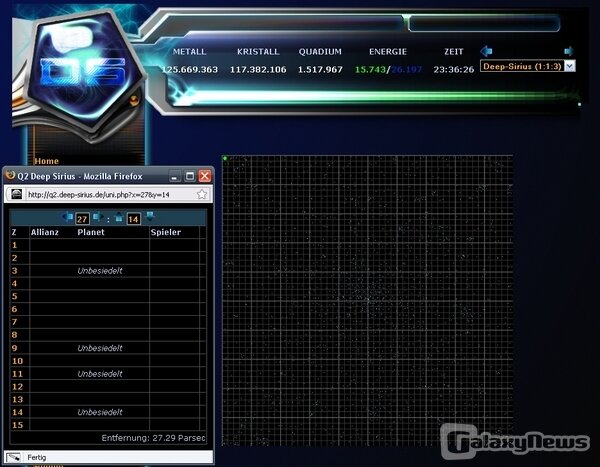The height and width of the screenshot is (467, 600).
Task: Click the X coordinate field showing 27
Action: tap(82, 219)
